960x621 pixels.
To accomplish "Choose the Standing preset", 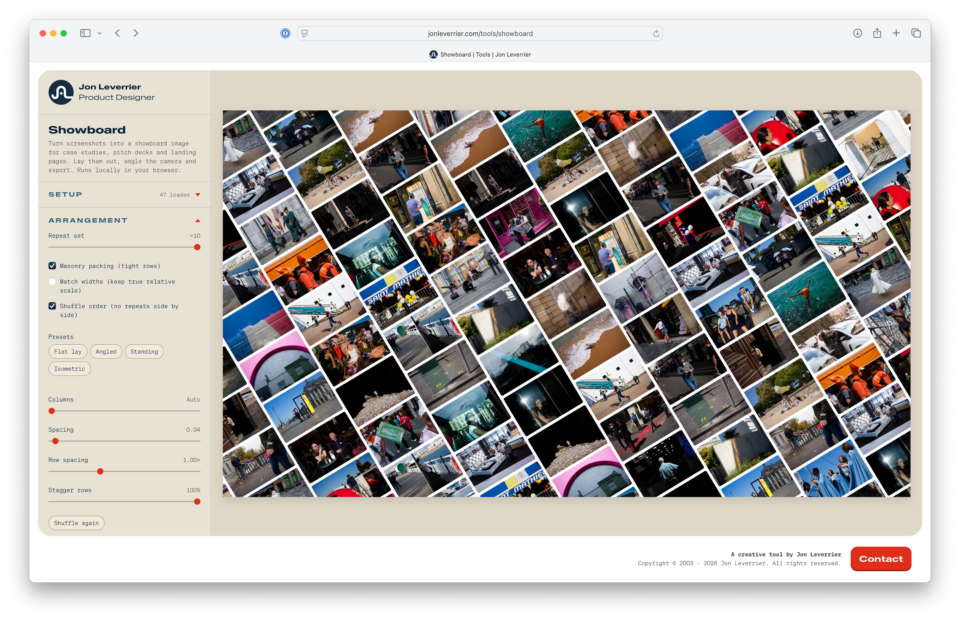I will pos(144,352).
